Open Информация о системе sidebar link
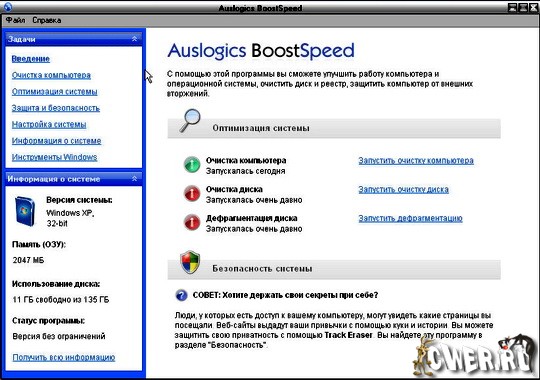540x380 pixels. (56, 141)
